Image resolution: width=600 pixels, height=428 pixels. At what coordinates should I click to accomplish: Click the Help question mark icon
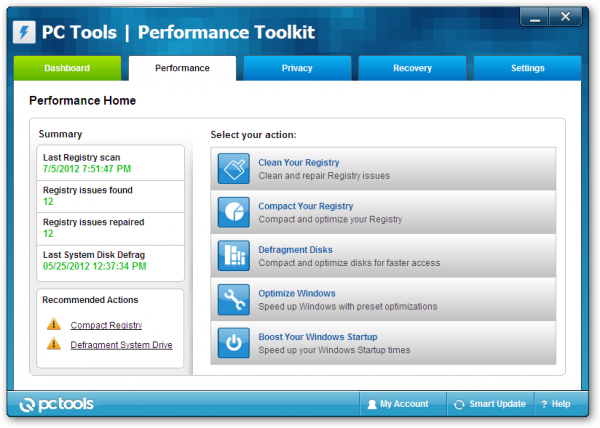point(544,404)
